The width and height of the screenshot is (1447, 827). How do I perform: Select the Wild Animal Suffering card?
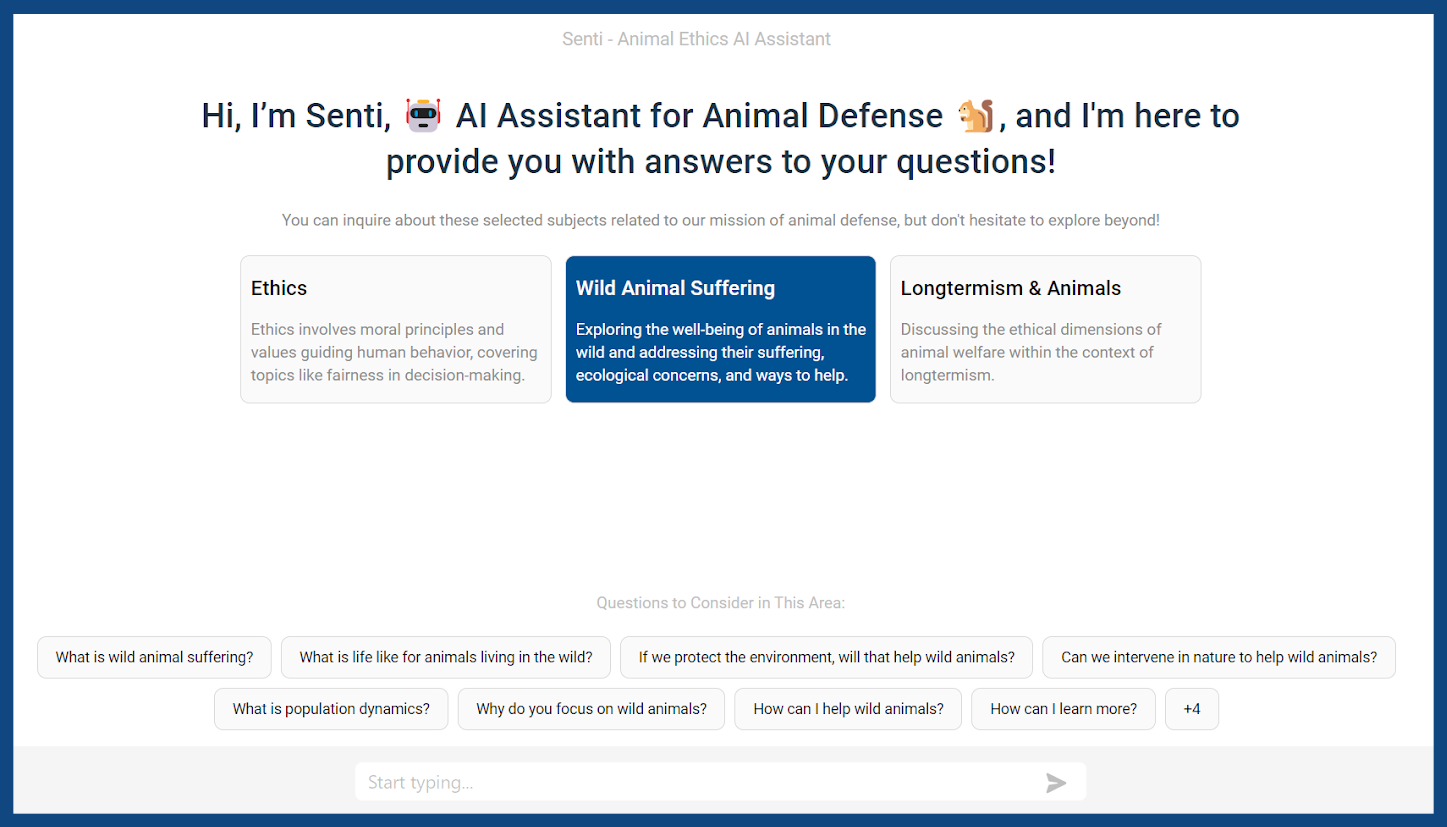pos(721,329)
